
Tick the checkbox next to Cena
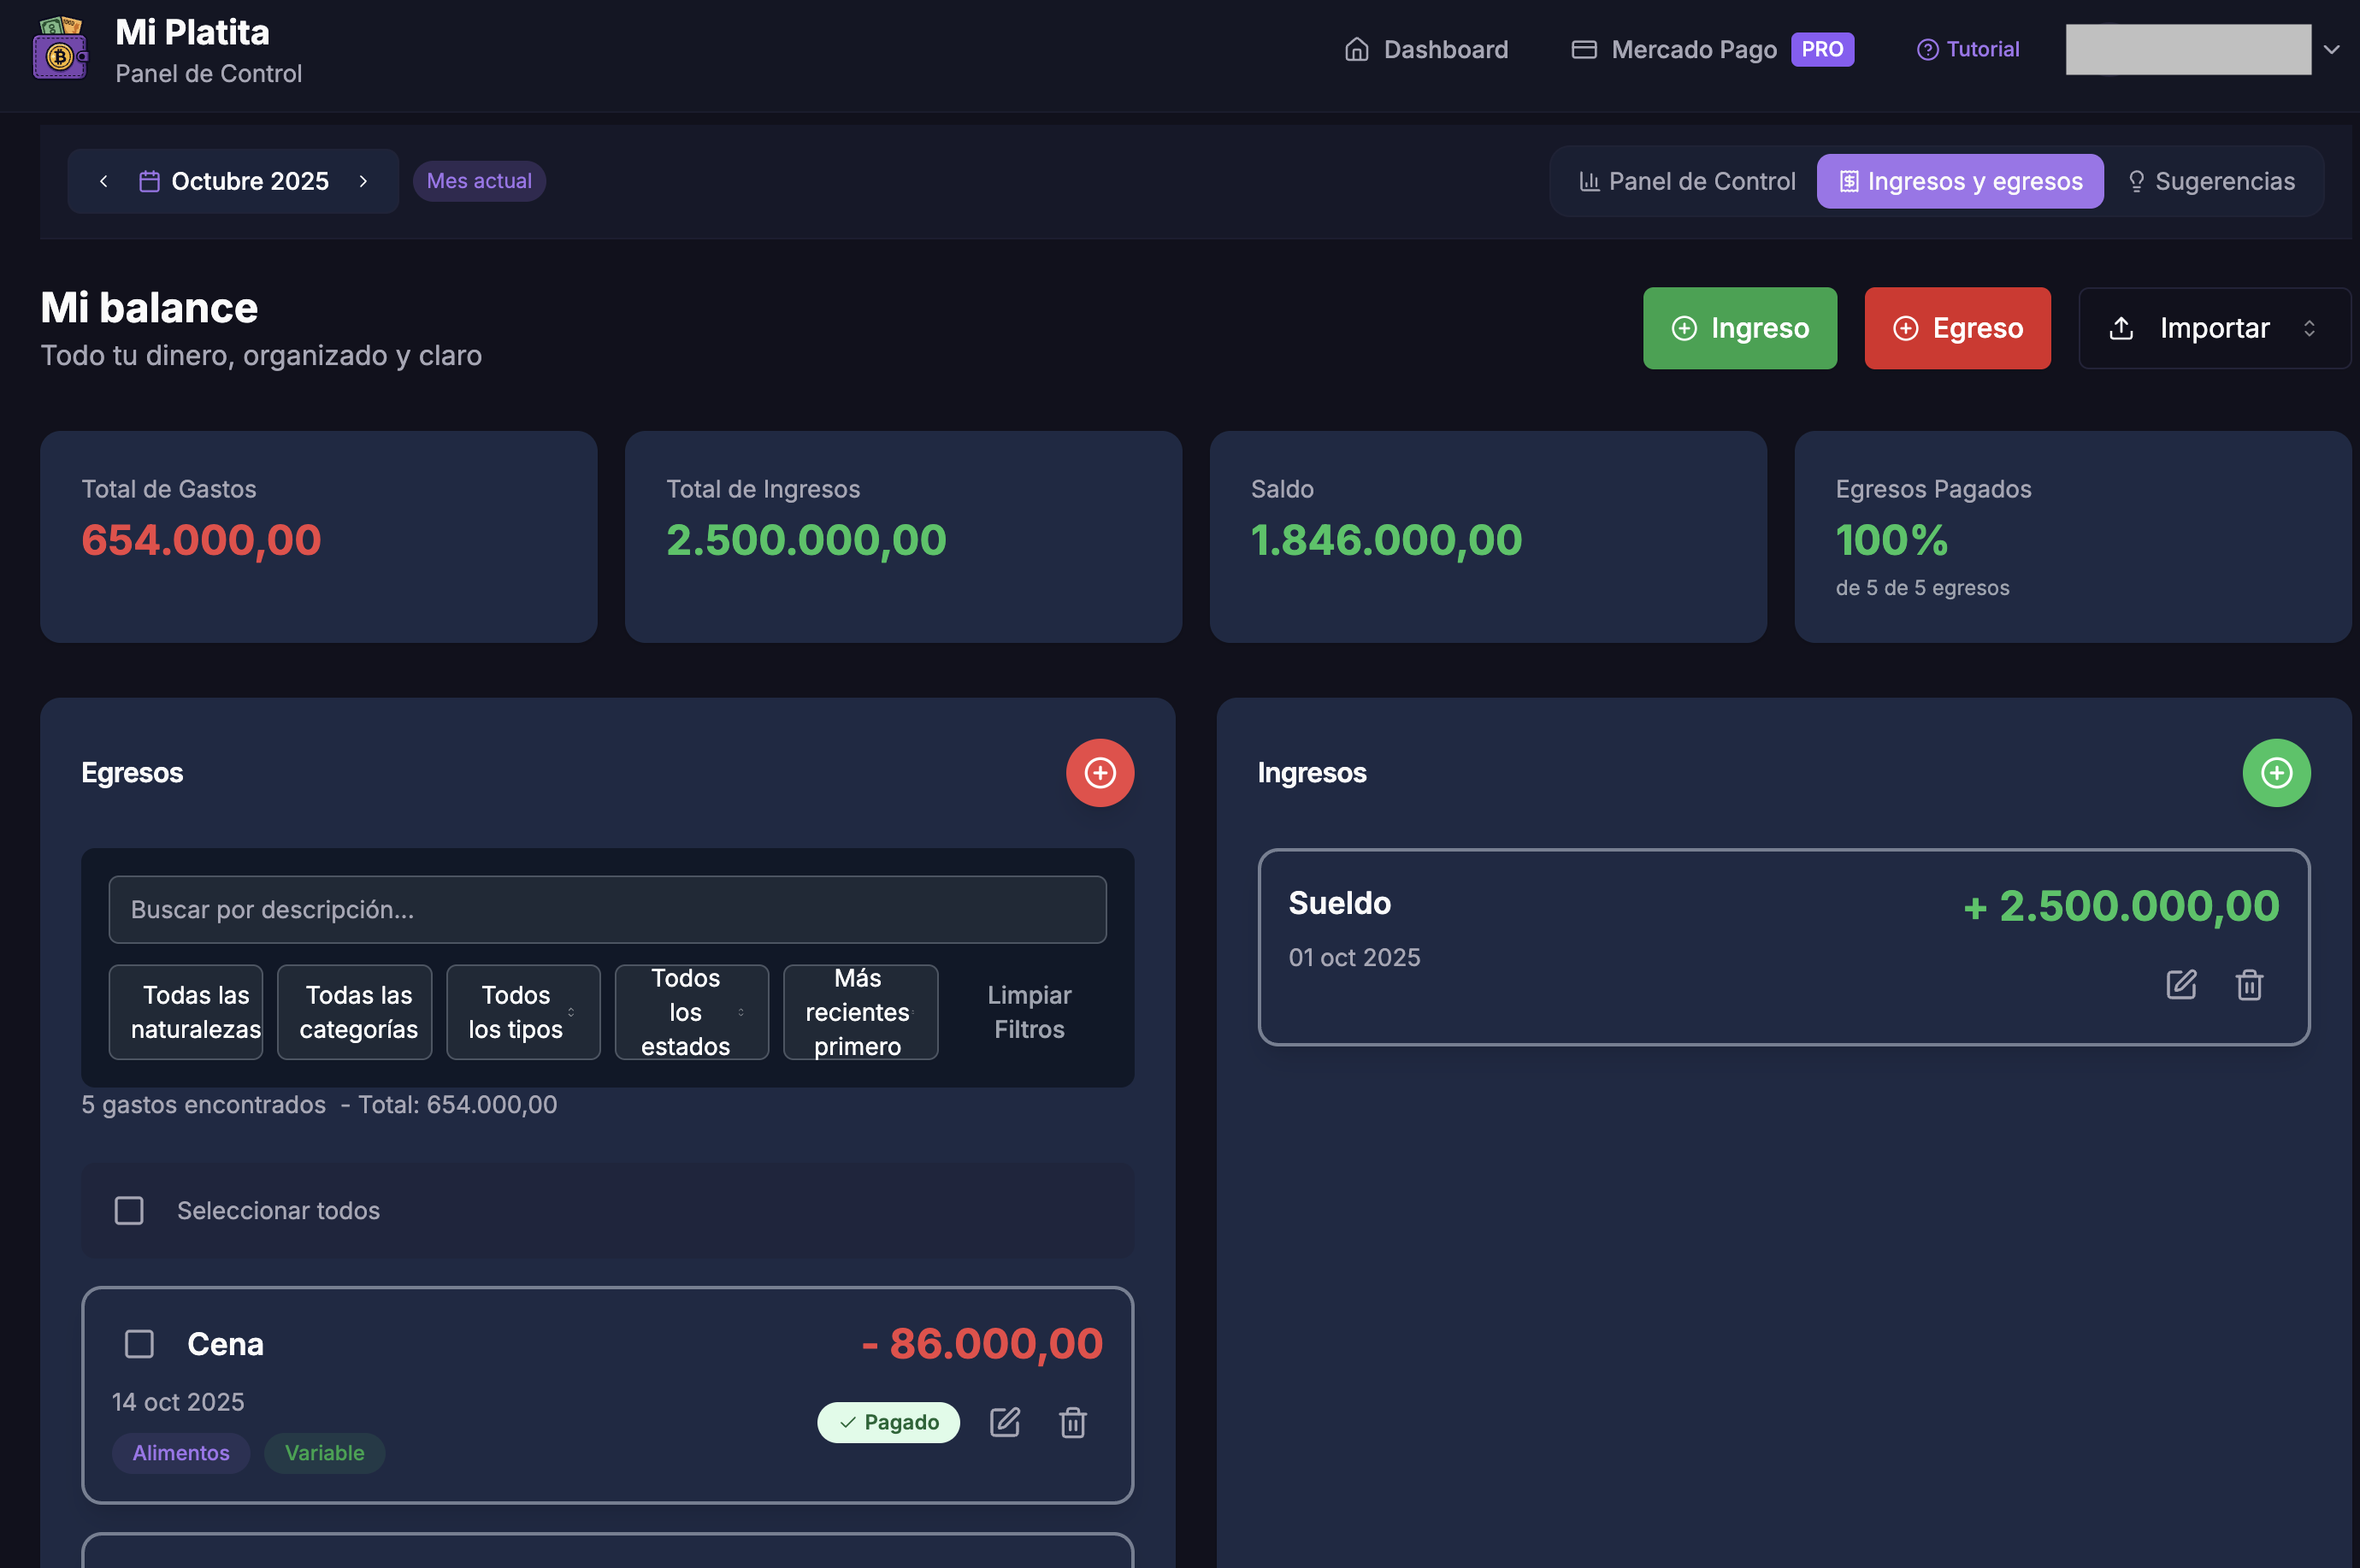tap(139, 1343)
